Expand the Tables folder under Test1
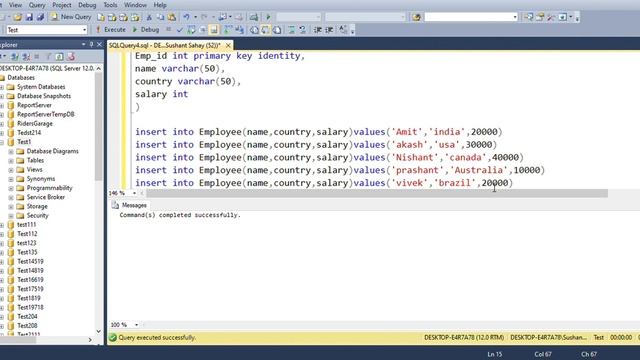 [11, 160]
